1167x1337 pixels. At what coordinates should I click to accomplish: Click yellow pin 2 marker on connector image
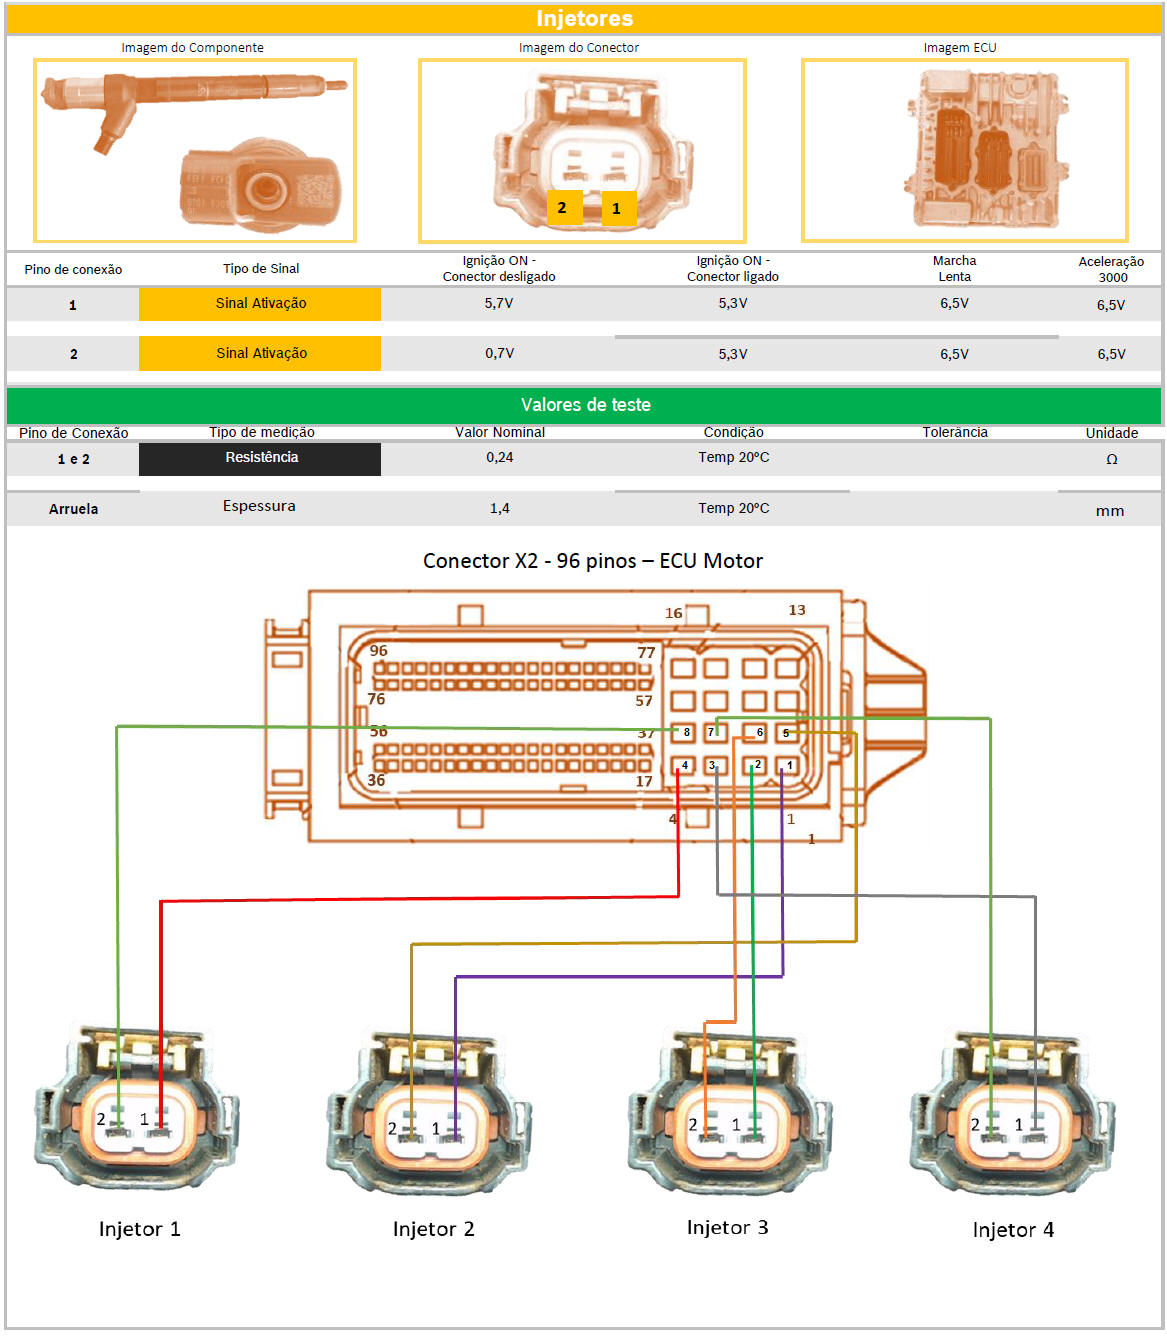pyautogui.click(x=563, y=207)
